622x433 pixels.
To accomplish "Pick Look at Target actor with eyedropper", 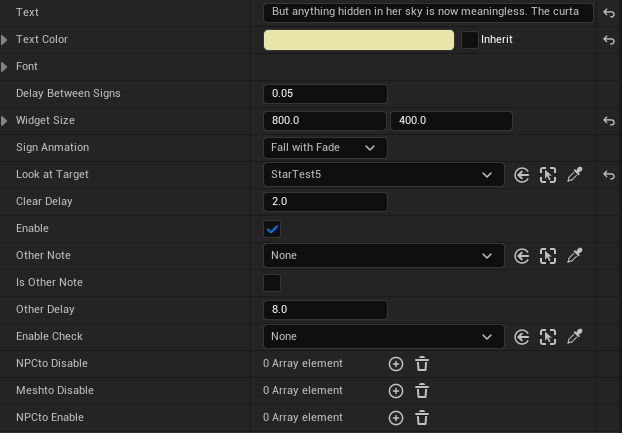I will [574, 175].
